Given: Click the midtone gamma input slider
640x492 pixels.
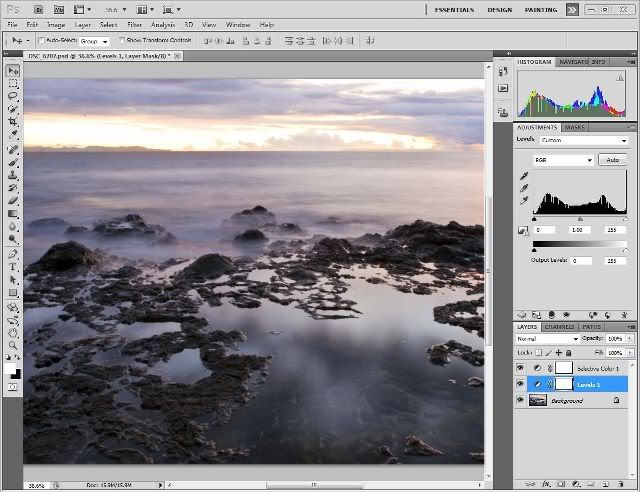Looking at the screenshot, I should [581, 220].
